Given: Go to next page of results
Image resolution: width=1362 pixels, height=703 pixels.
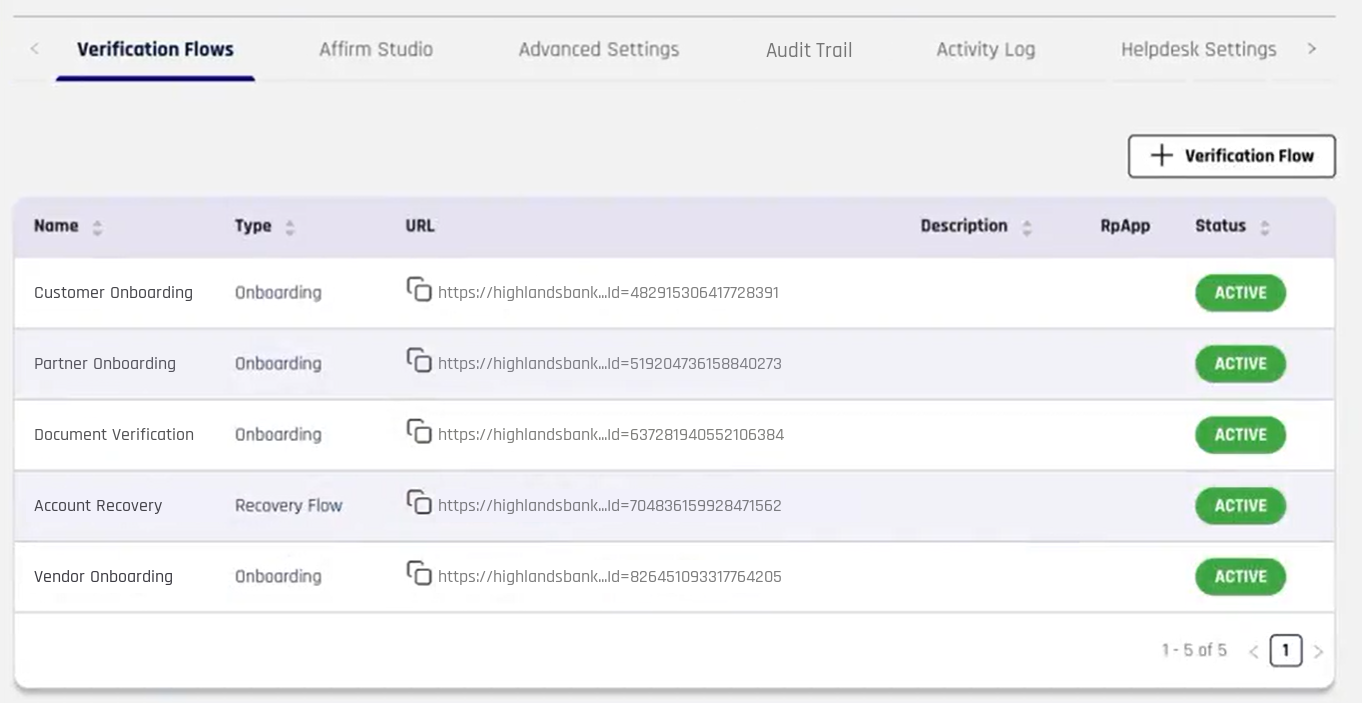Looking at the screenshot, I should click(x=1318, y=652).
